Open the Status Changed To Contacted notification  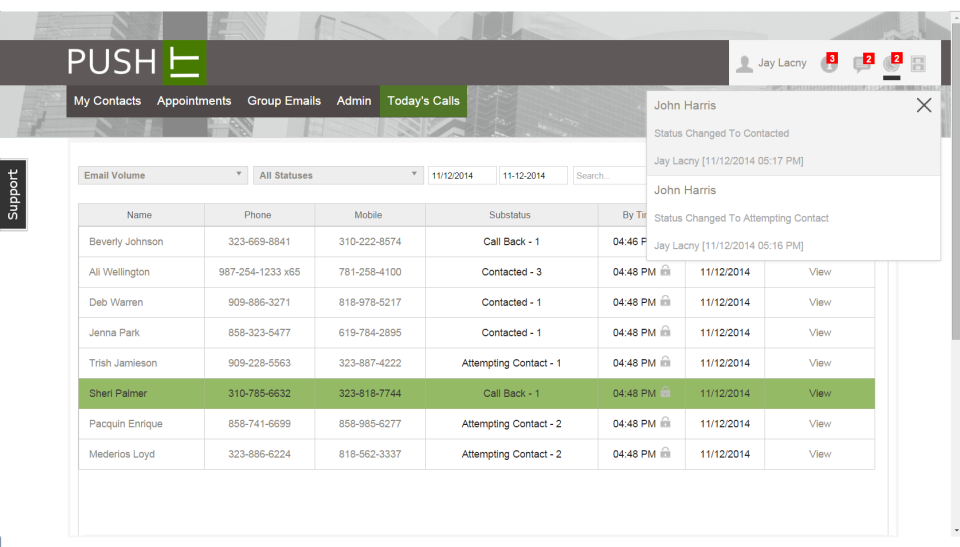pyautogui.click(x=793, y=134)
